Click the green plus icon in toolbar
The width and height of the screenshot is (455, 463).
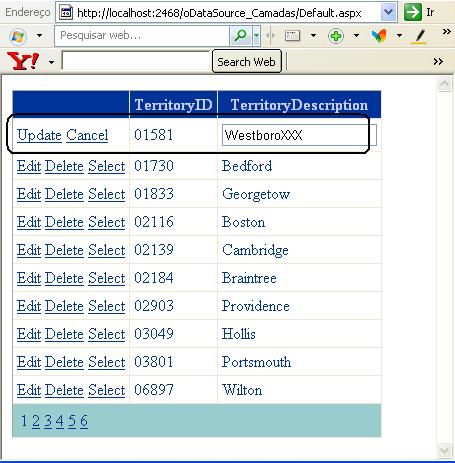click(336, 35)
